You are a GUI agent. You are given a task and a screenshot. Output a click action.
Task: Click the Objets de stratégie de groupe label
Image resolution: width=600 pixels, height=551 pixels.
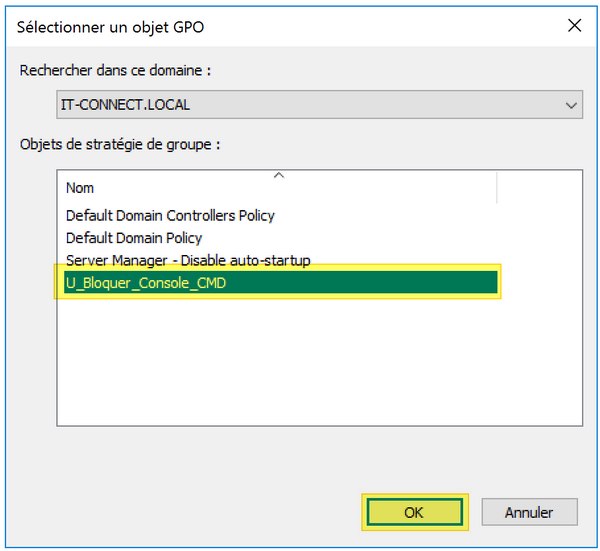click(120, 144)
